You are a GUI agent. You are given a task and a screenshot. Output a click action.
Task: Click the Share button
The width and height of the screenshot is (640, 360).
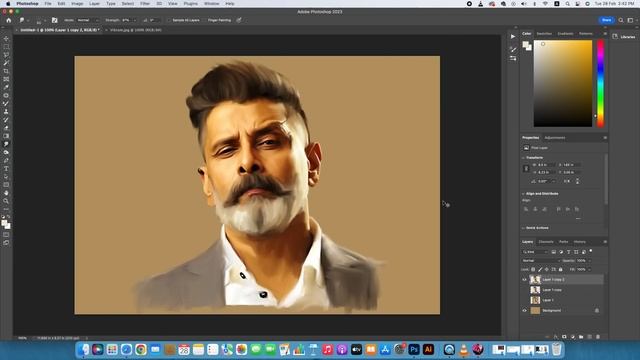tap(607, 20)
